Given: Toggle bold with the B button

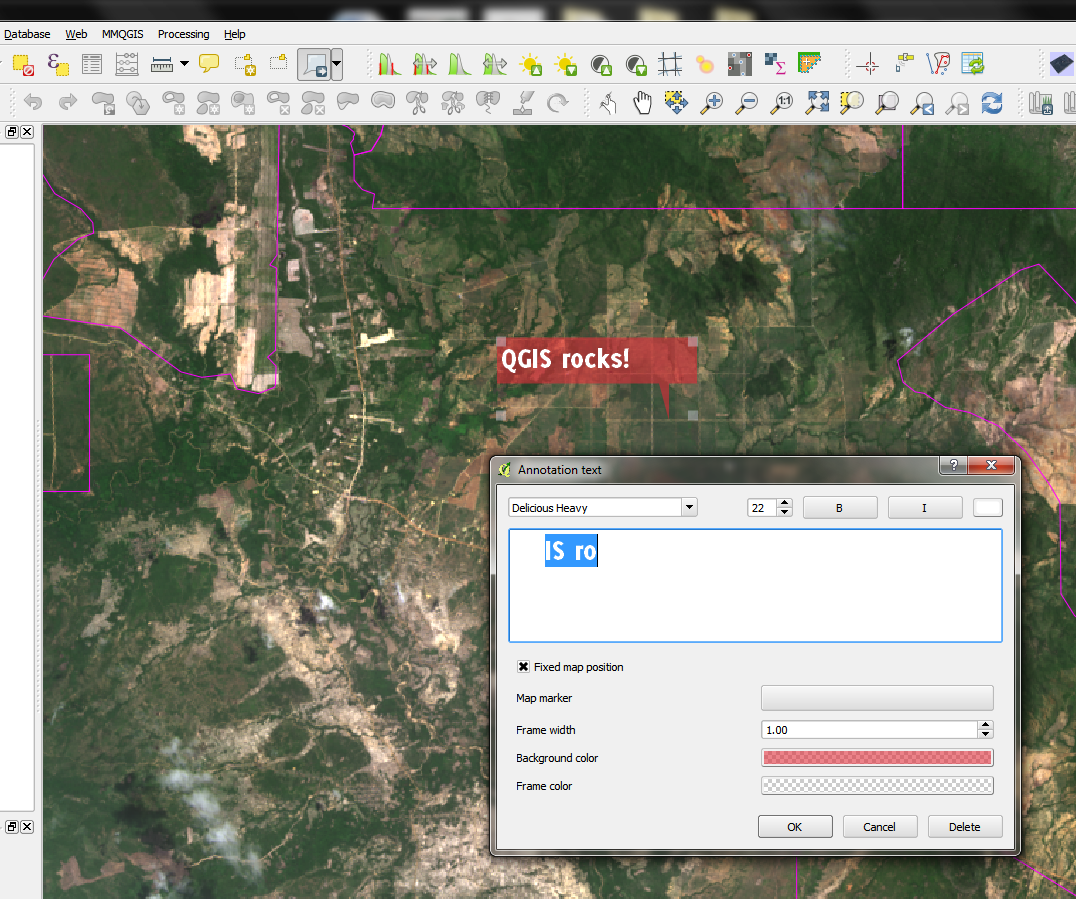Looking at the screenshot, I should [839, 508].
